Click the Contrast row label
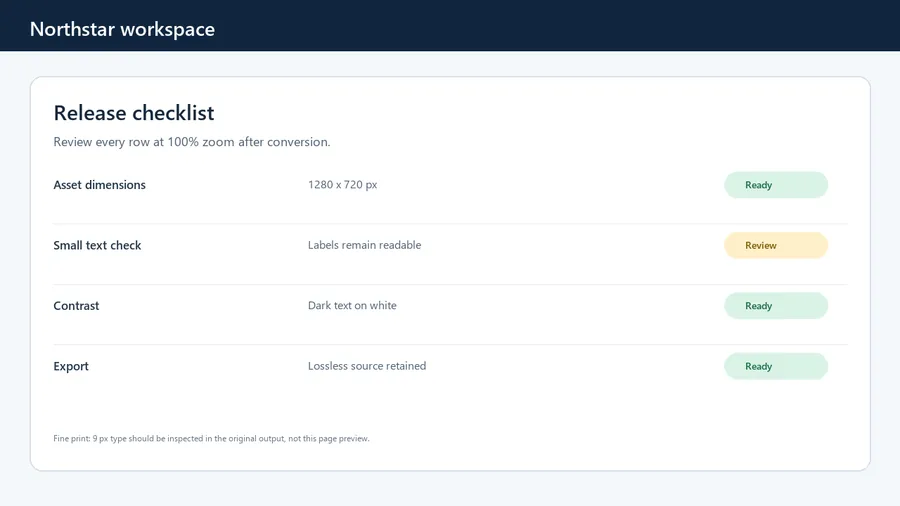Viewport: 900px width, 506px height. tap(76, 306)
